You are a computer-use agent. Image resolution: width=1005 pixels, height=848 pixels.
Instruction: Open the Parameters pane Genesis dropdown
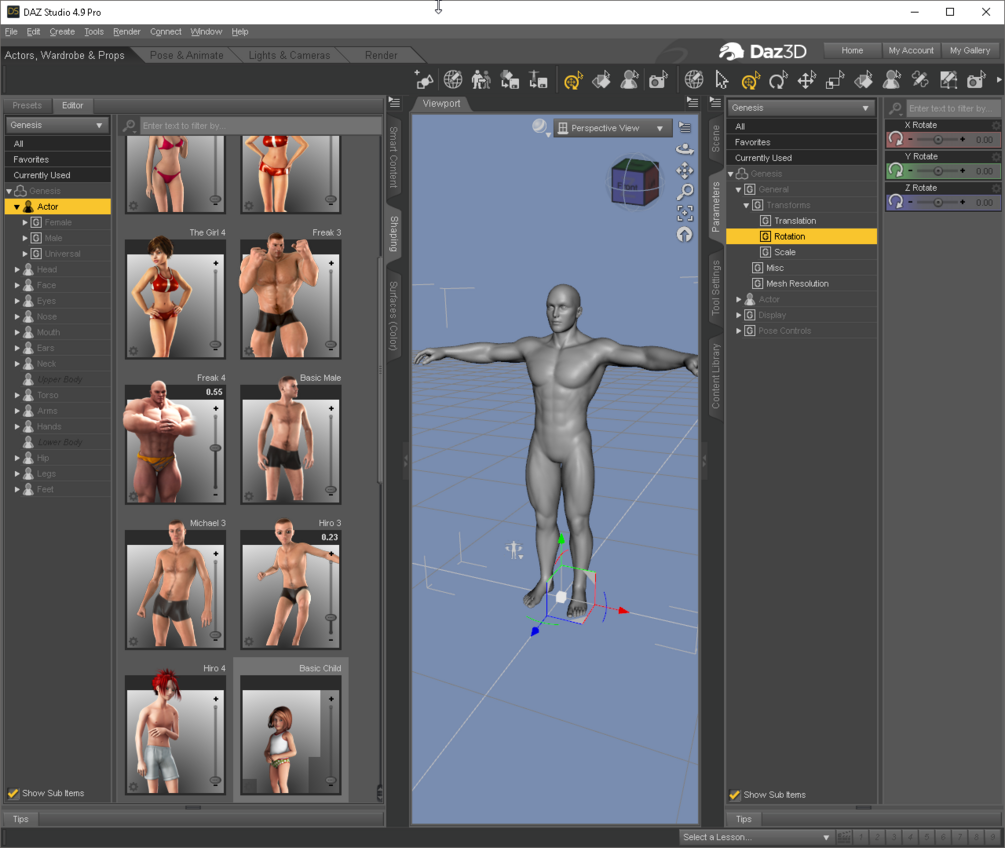pos(801,108)
